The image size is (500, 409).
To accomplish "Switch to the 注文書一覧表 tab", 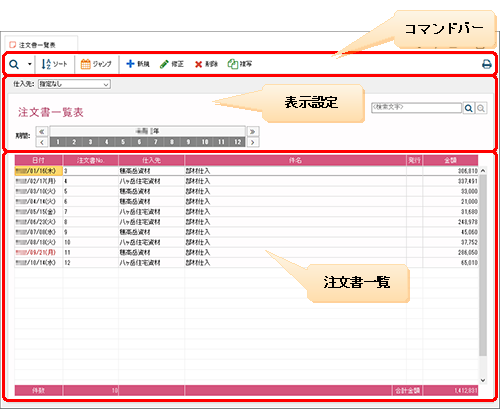I will tap(37, 45).
